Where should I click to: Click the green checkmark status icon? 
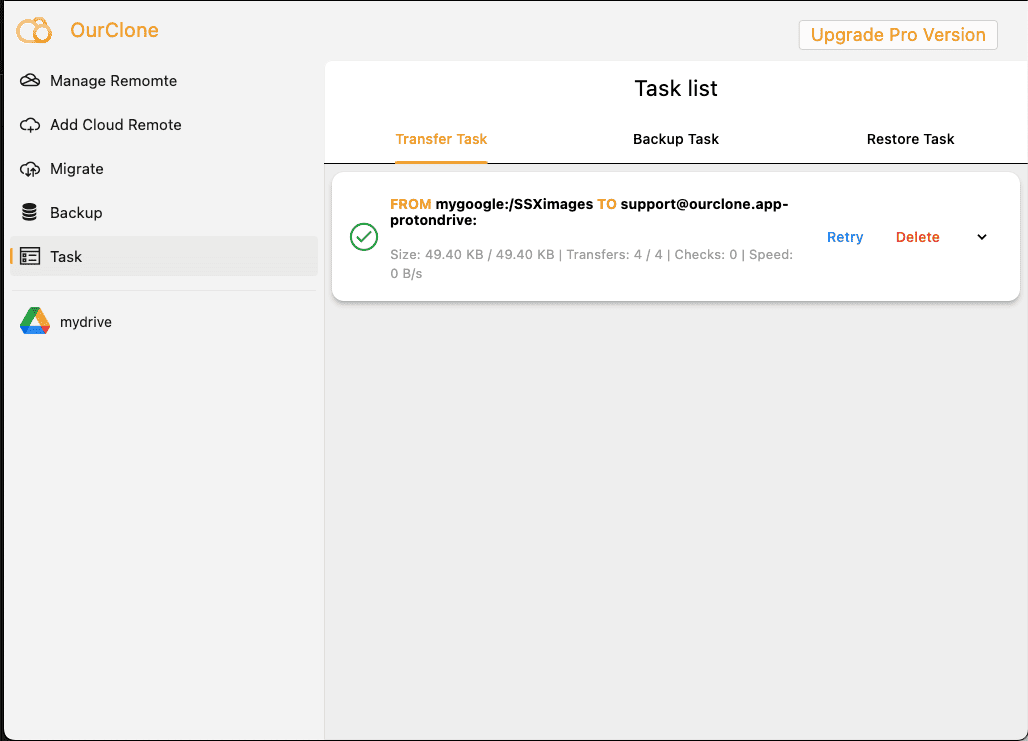click(364, 237)
